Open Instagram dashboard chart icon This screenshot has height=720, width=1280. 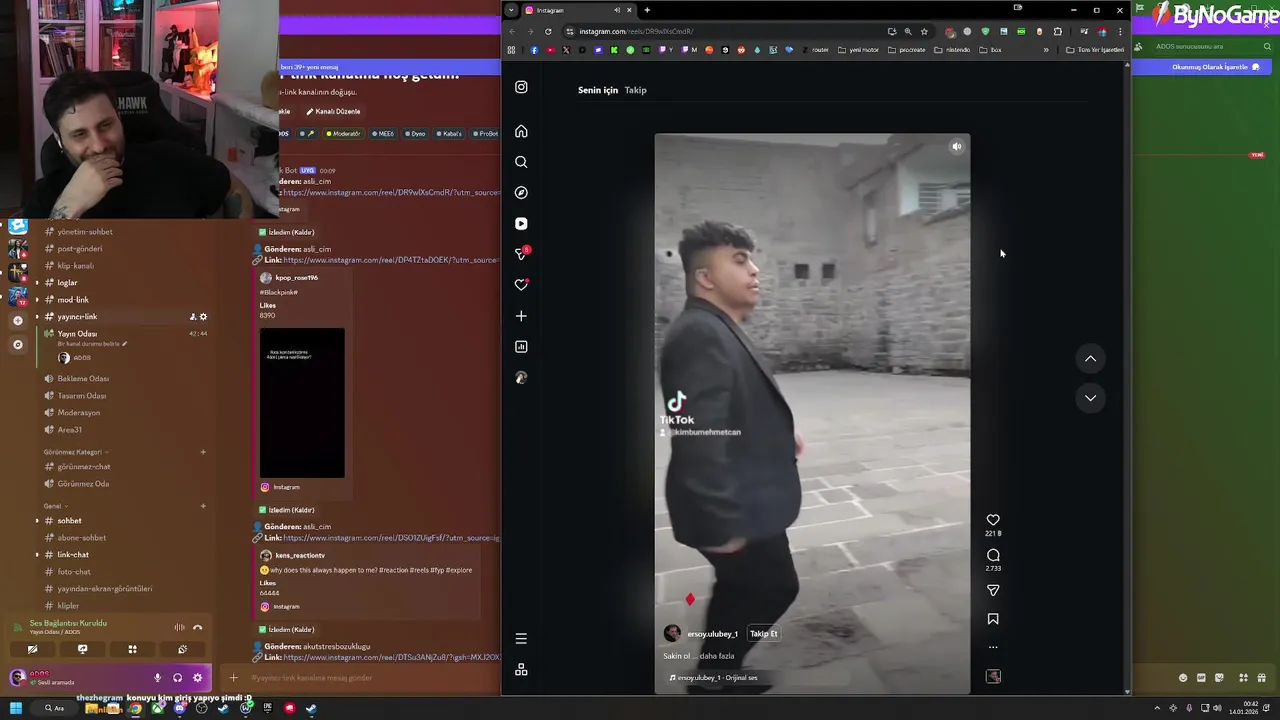click(521, 346)
